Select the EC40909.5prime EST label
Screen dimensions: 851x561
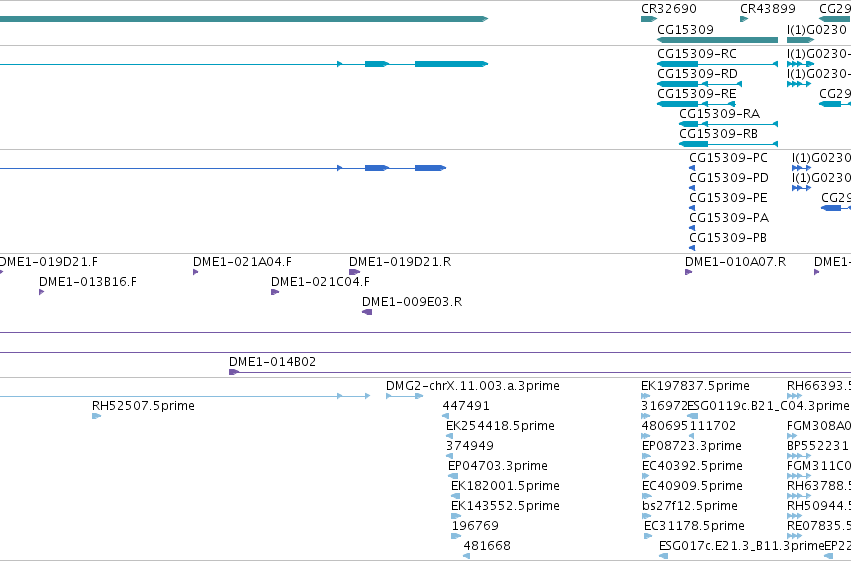(692, 486)
